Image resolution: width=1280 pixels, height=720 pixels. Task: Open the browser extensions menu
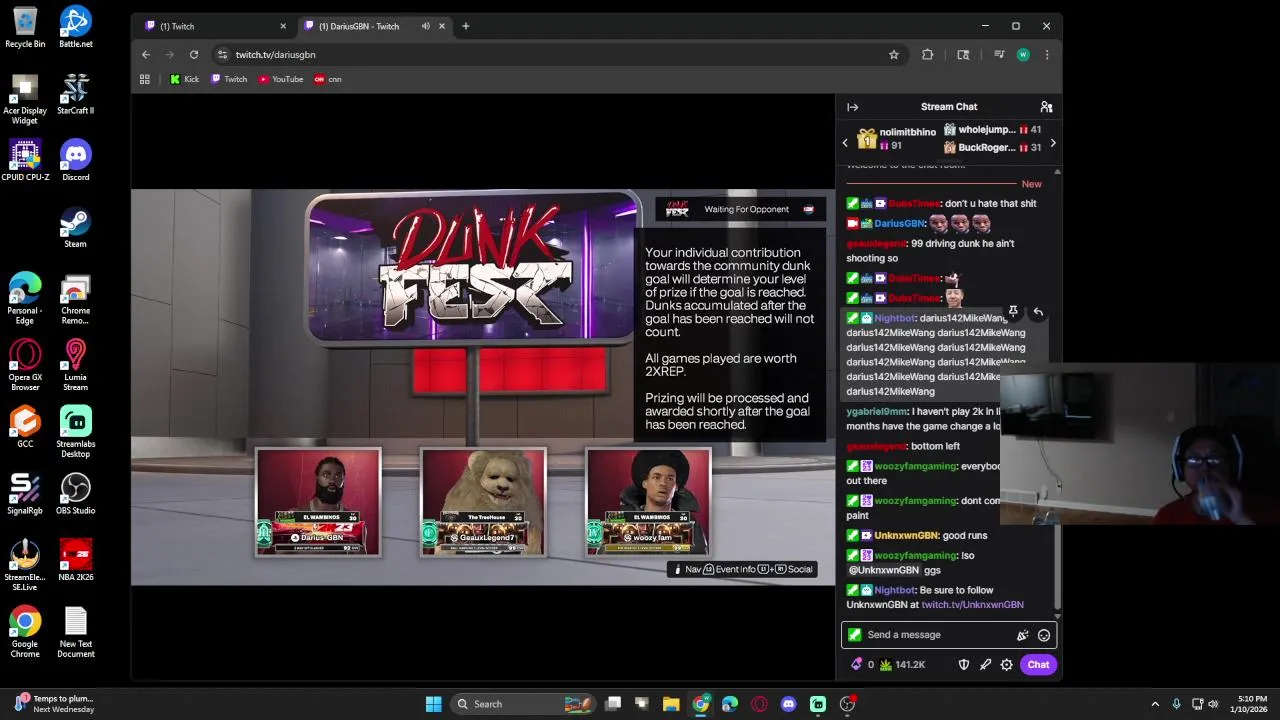tap(927, 55)
